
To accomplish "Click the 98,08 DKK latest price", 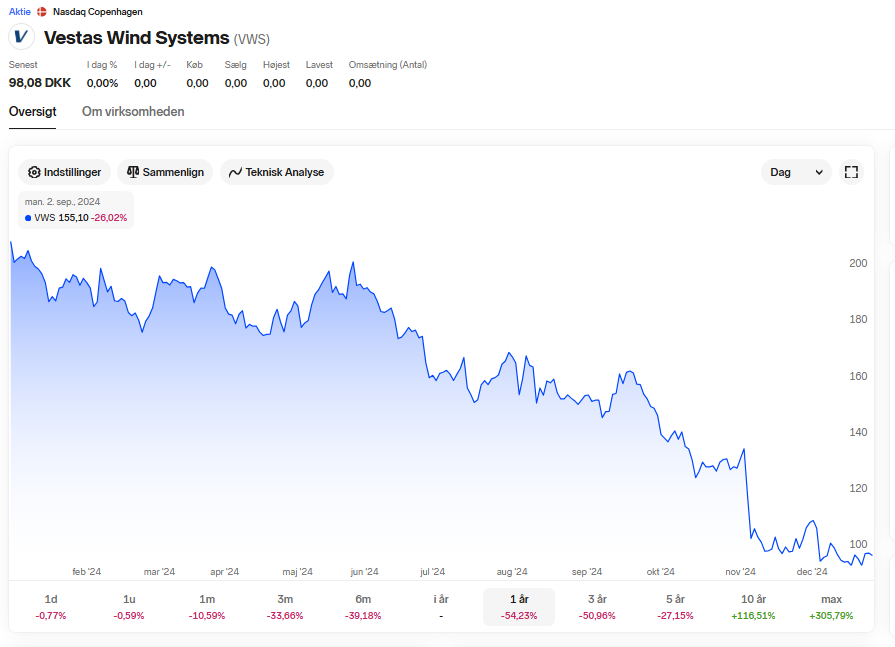I will (40, 83).
